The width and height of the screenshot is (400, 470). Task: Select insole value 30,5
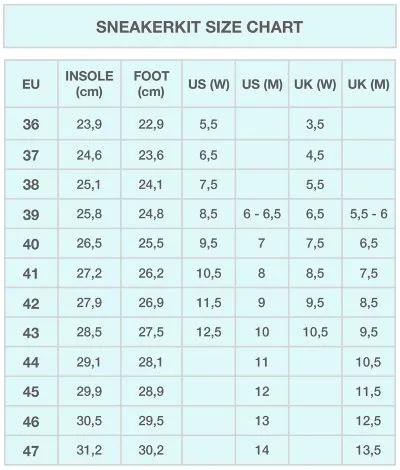89,420
